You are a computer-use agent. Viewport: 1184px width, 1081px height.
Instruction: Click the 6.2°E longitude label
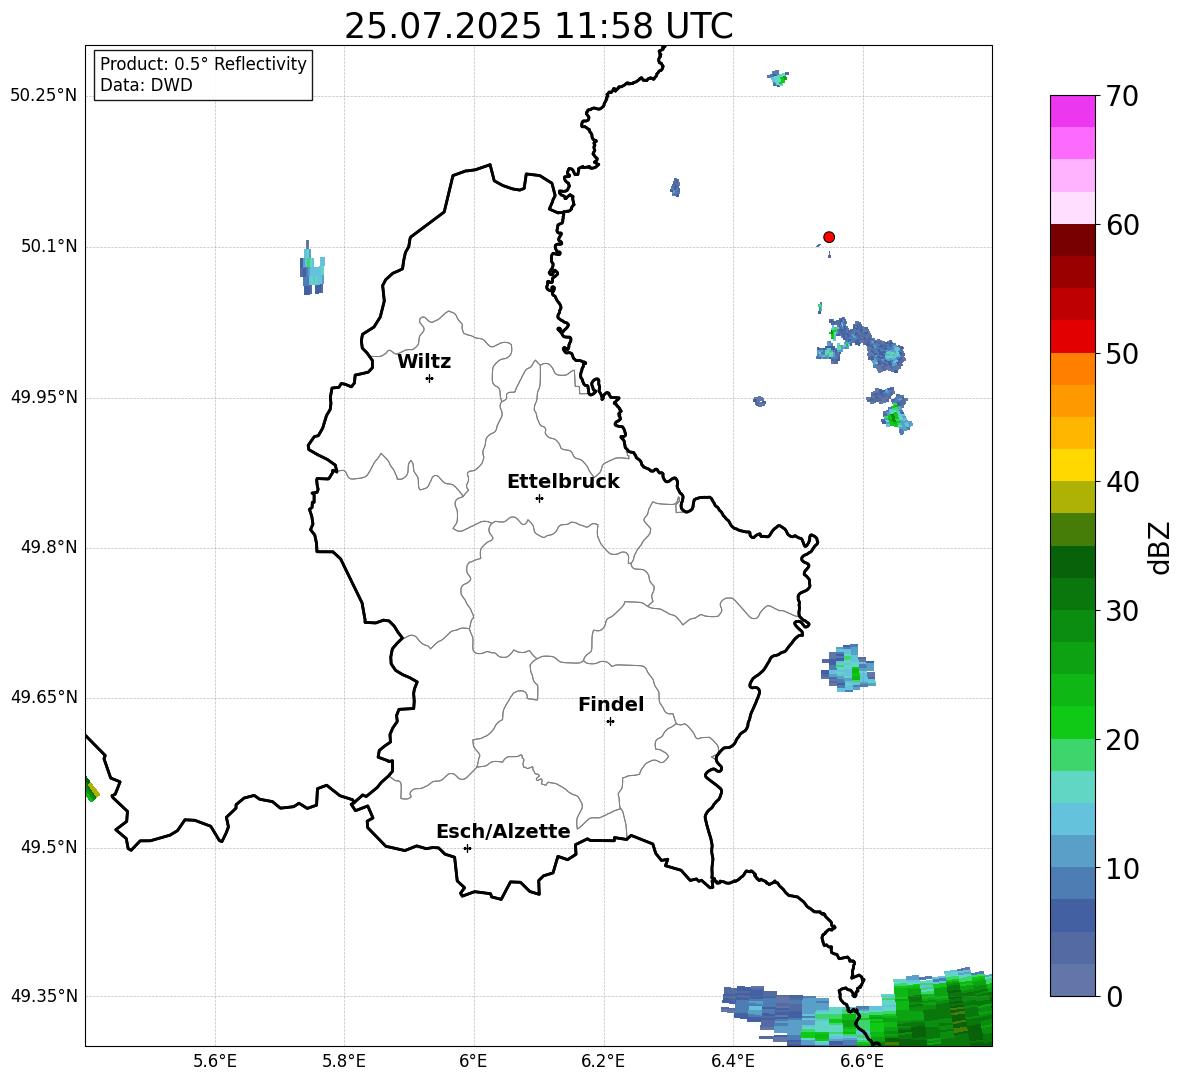pyautogui.click(x=603, y=1061)
